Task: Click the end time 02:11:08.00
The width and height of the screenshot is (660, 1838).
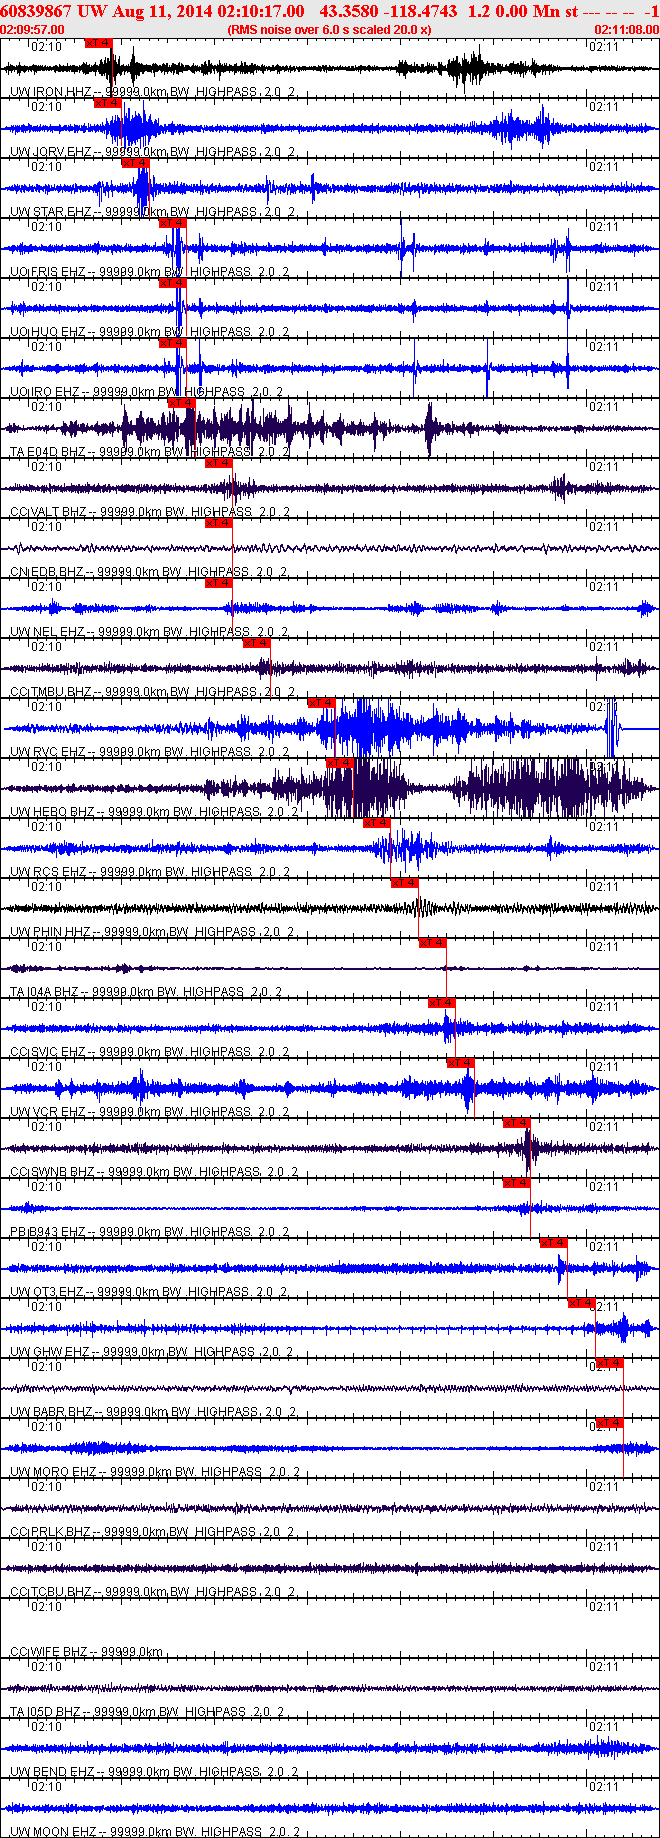Action: (627, 29)
